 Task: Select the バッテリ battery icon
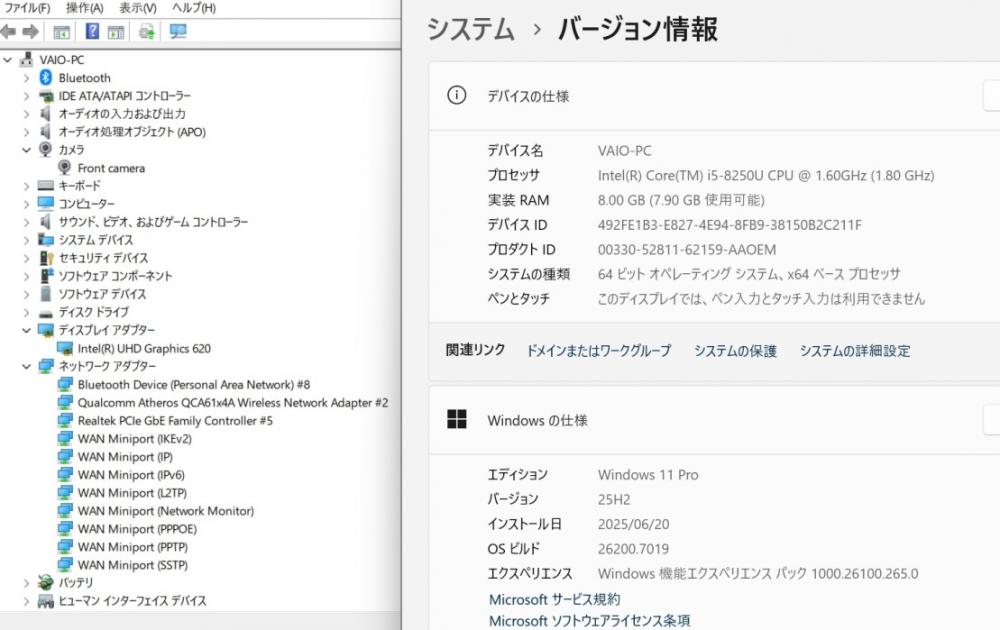[x=45, y=582]
